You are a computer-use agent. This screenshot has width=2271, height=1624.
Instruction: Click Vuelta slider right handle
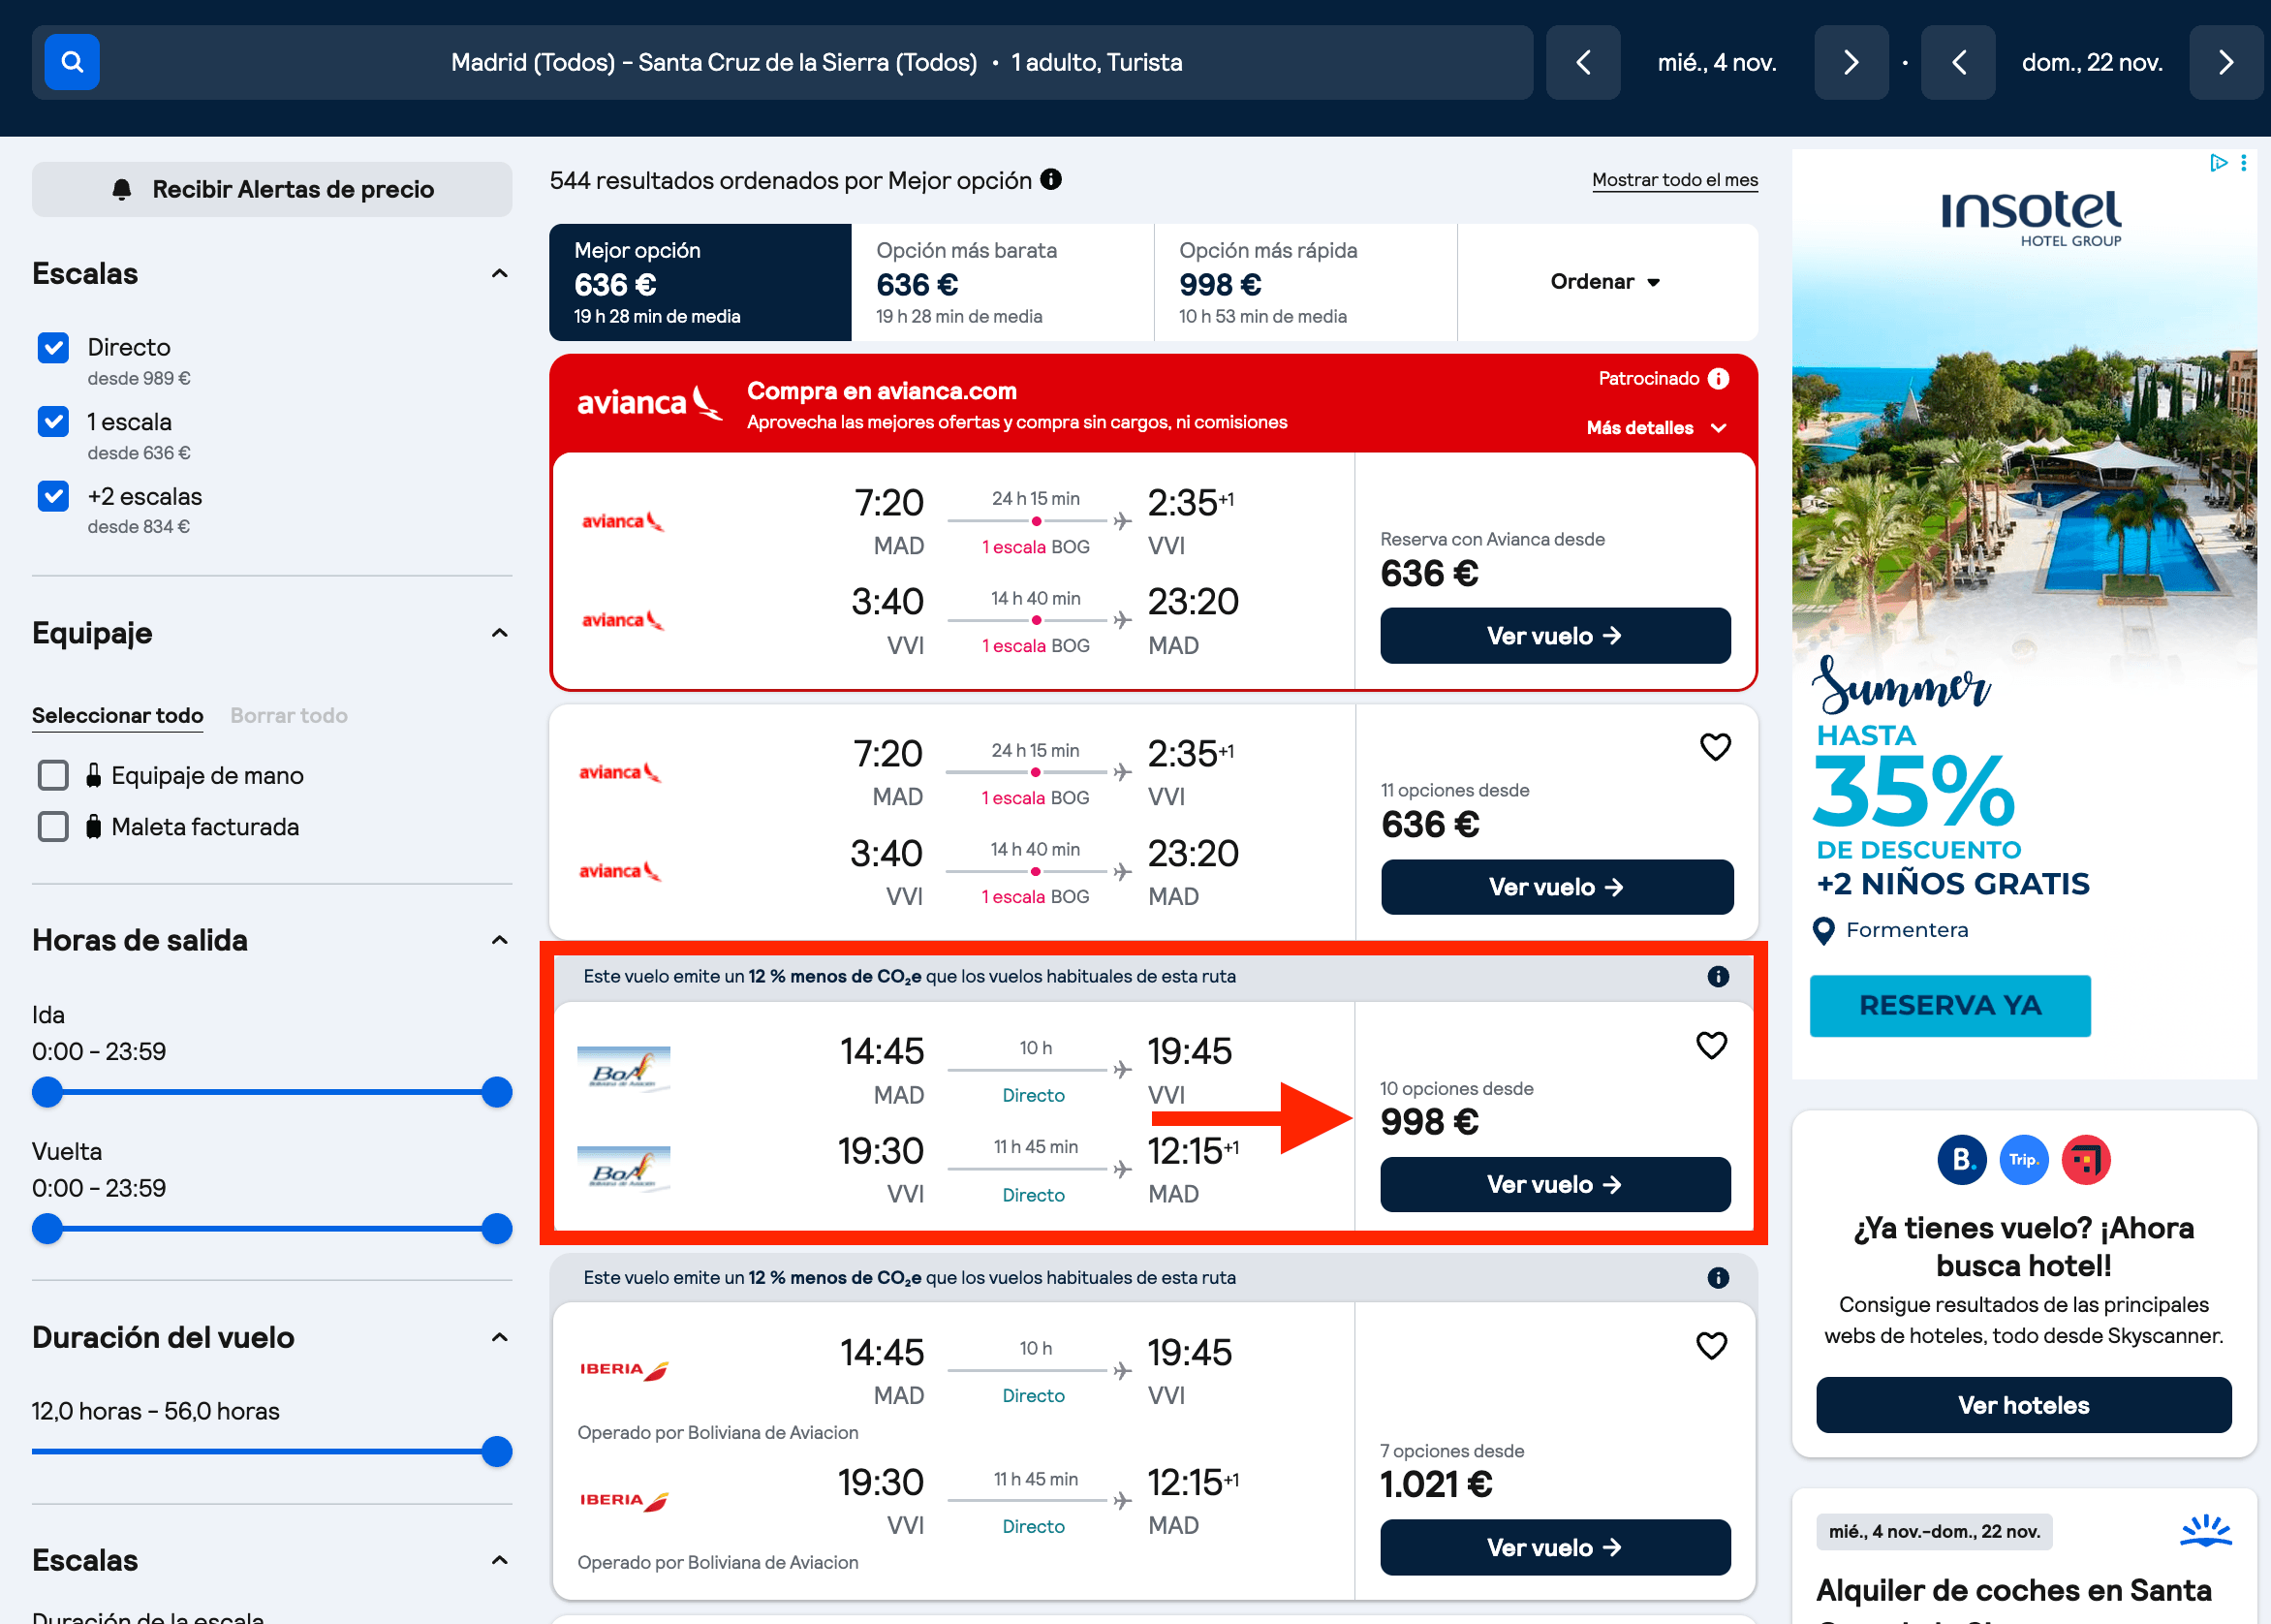[x=497, y=1229]
